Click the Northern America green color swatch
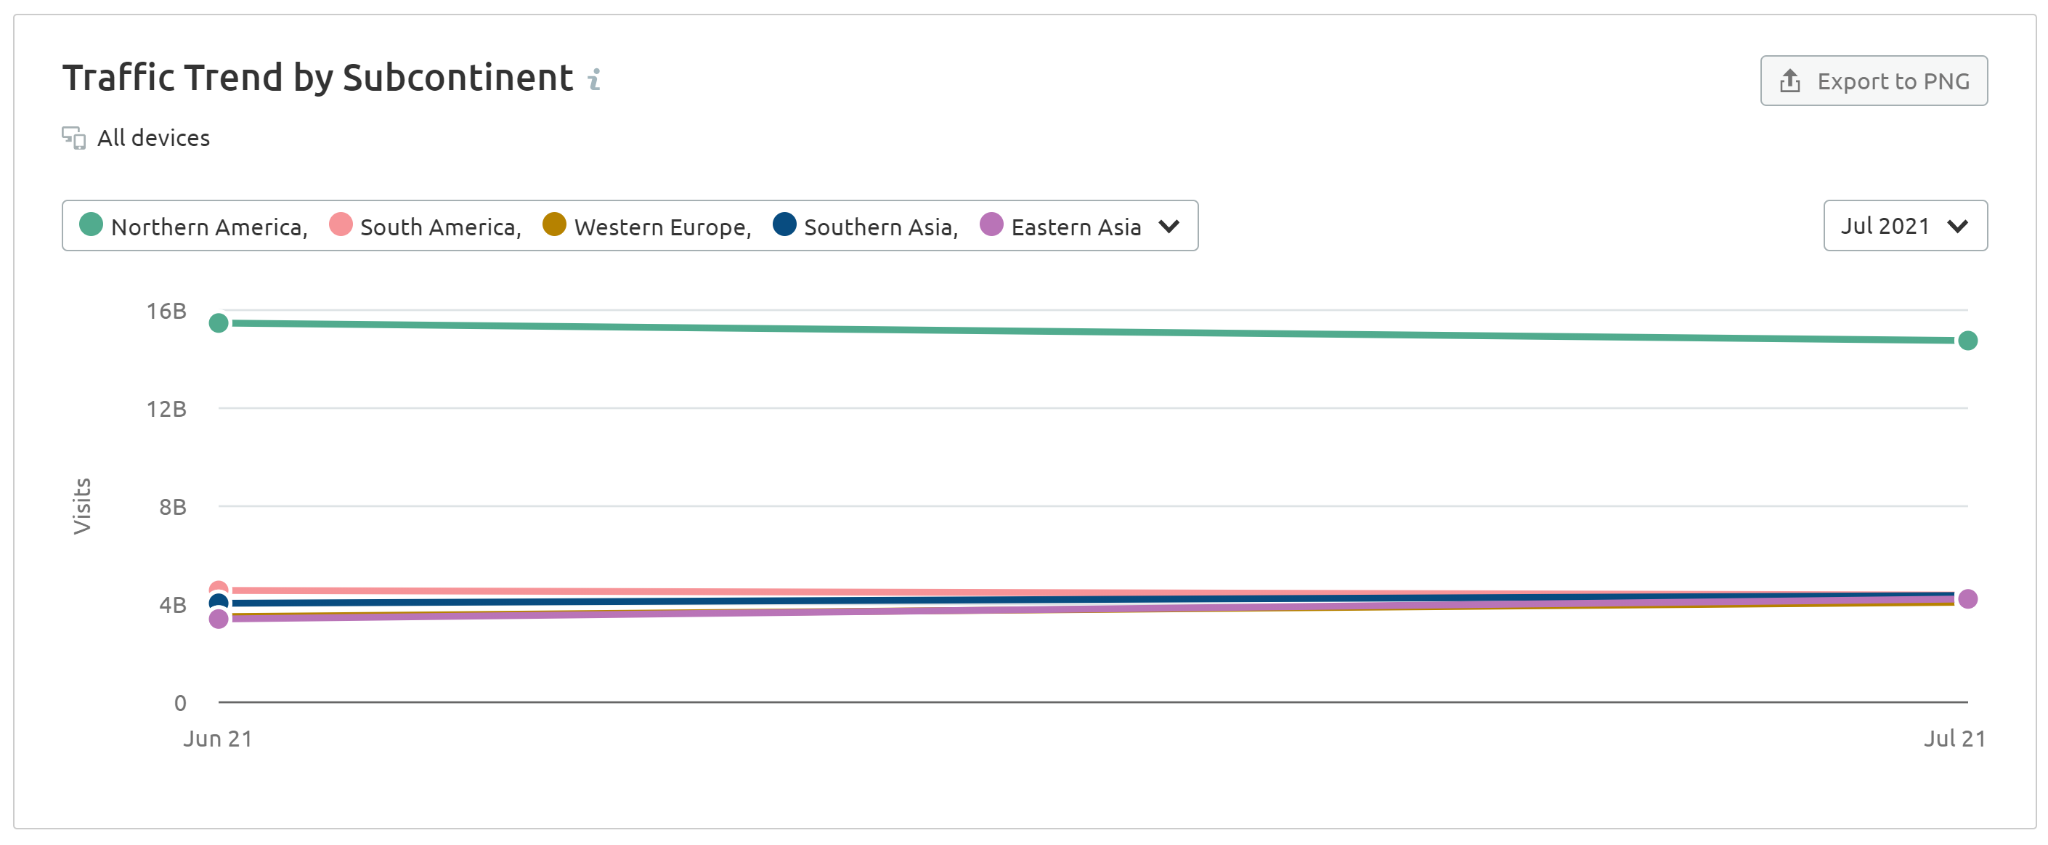The height and width of the screenshot is (845, 2048). (91, 225)
